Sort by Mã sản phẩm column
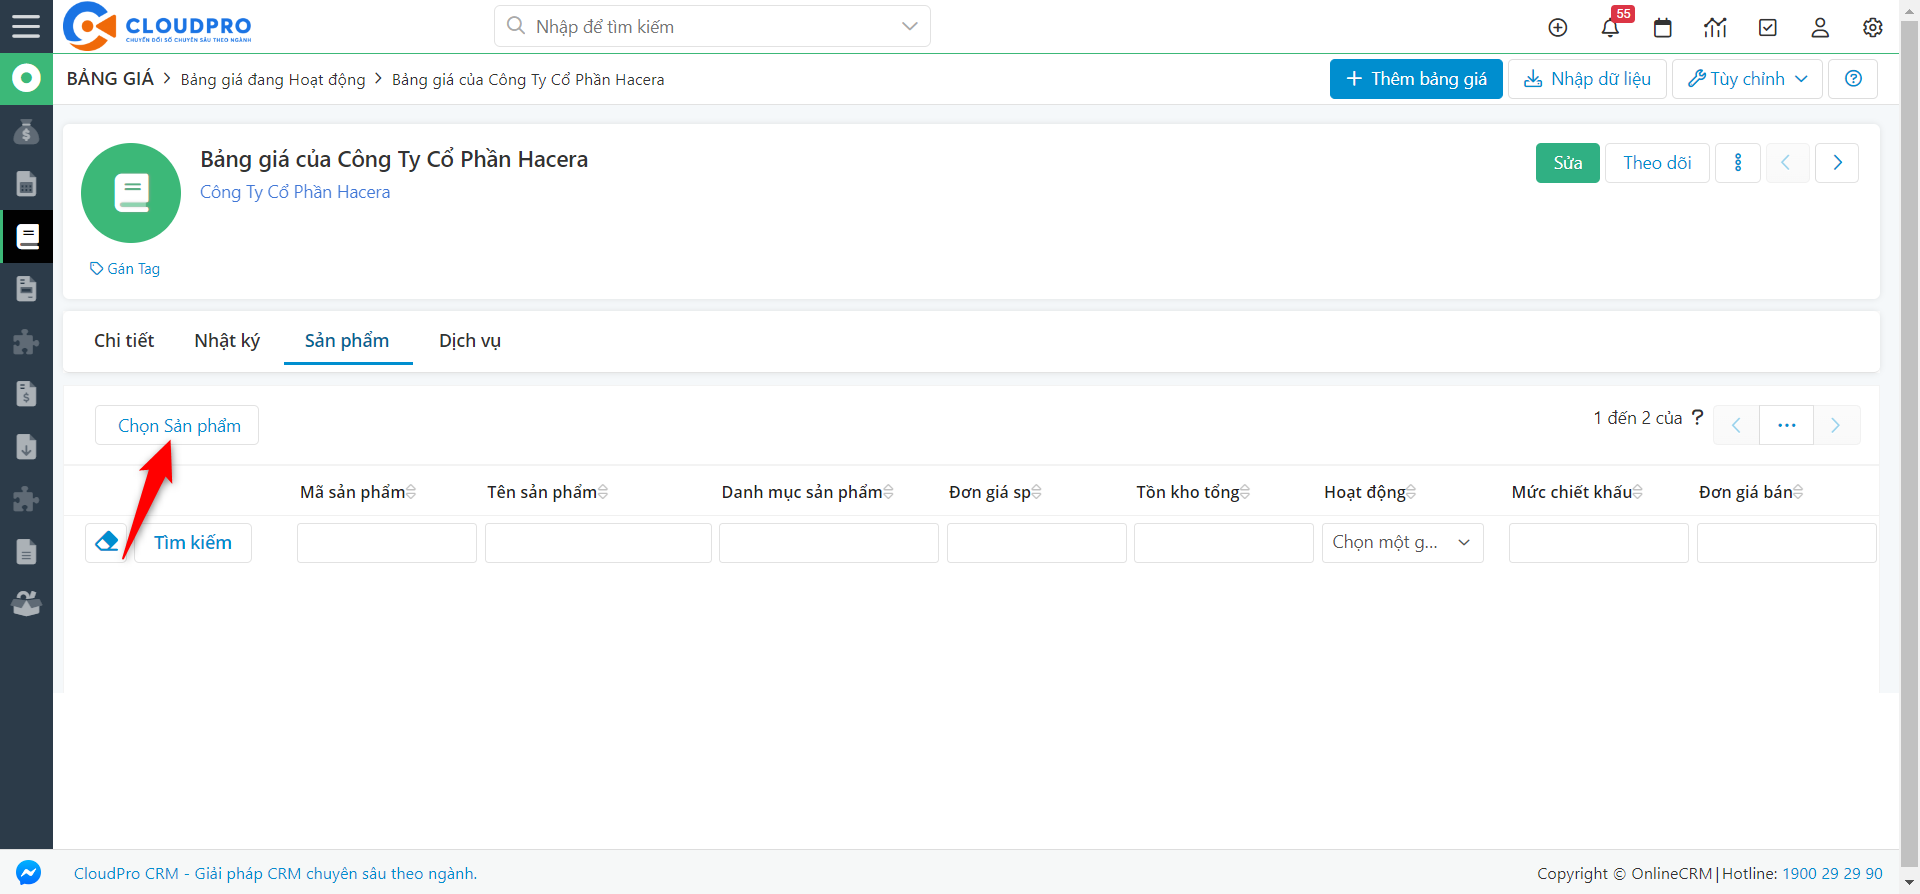Viewport: 1920px width, 894px height. point(358,492)
